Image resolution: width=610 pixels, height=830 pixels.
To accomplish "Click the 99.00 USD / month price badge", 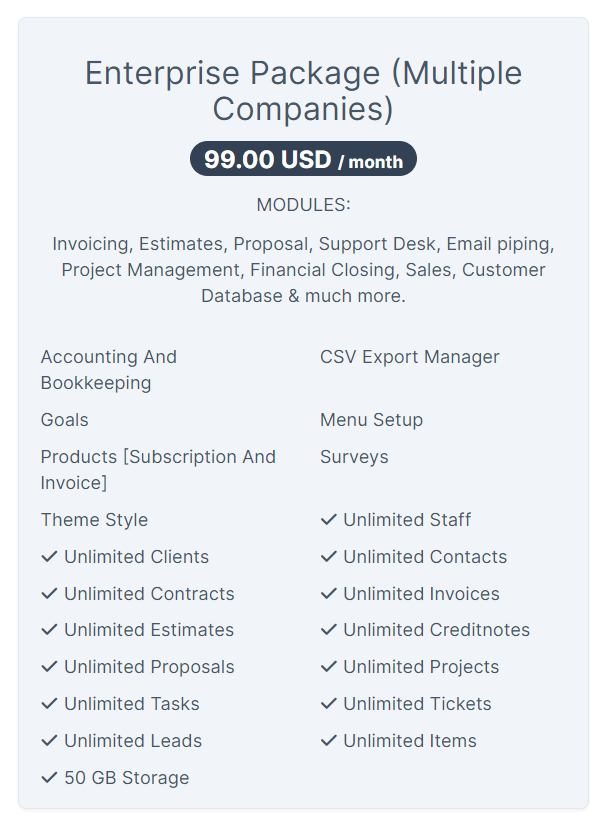I will (303, 159).
